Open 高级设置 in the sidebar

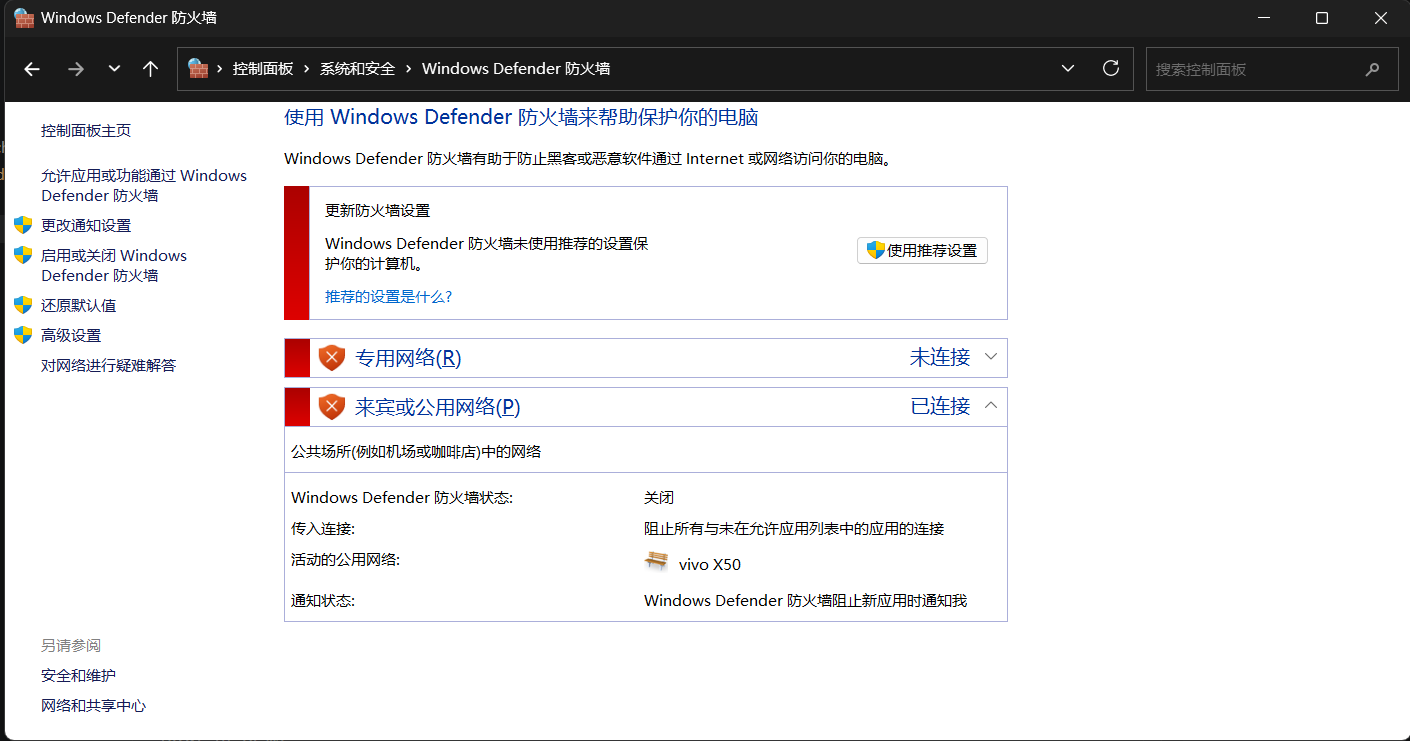point(71,335)
